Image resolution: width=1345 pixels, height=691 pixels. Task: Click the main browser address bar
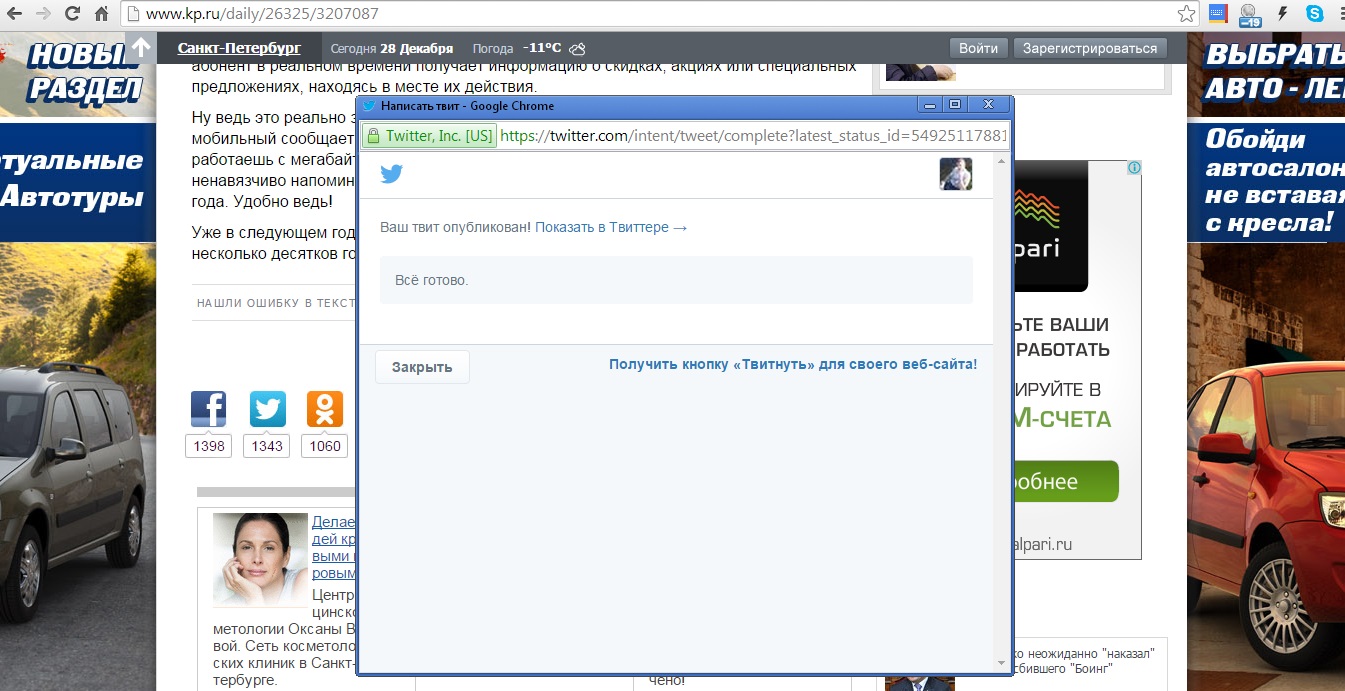point(660,14)
